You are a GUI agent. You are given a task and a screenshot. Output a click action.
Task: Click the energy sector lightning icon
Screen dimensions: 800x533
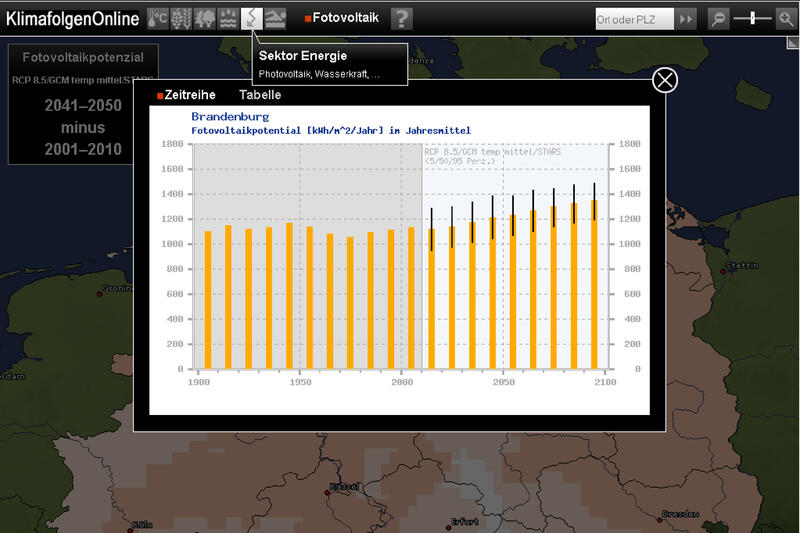coord(252,18)
